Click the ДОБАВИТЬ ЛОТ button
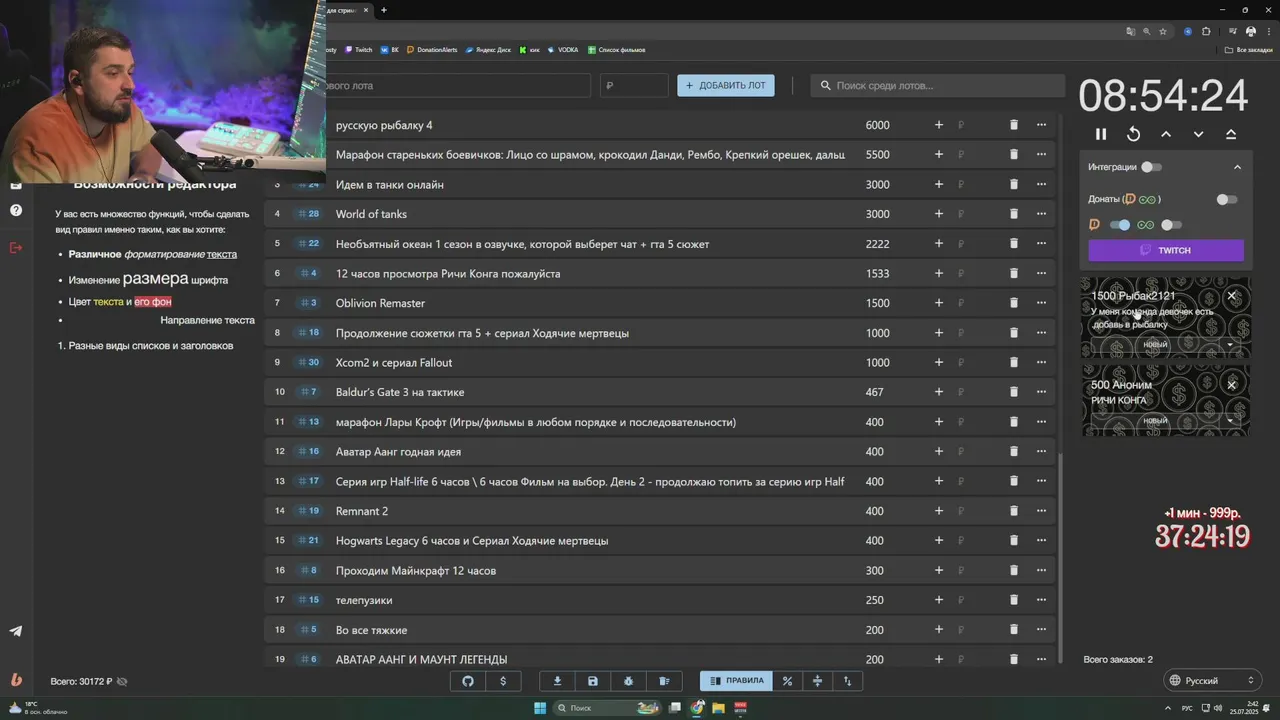The image size is (1280, 720). (726, 85)
